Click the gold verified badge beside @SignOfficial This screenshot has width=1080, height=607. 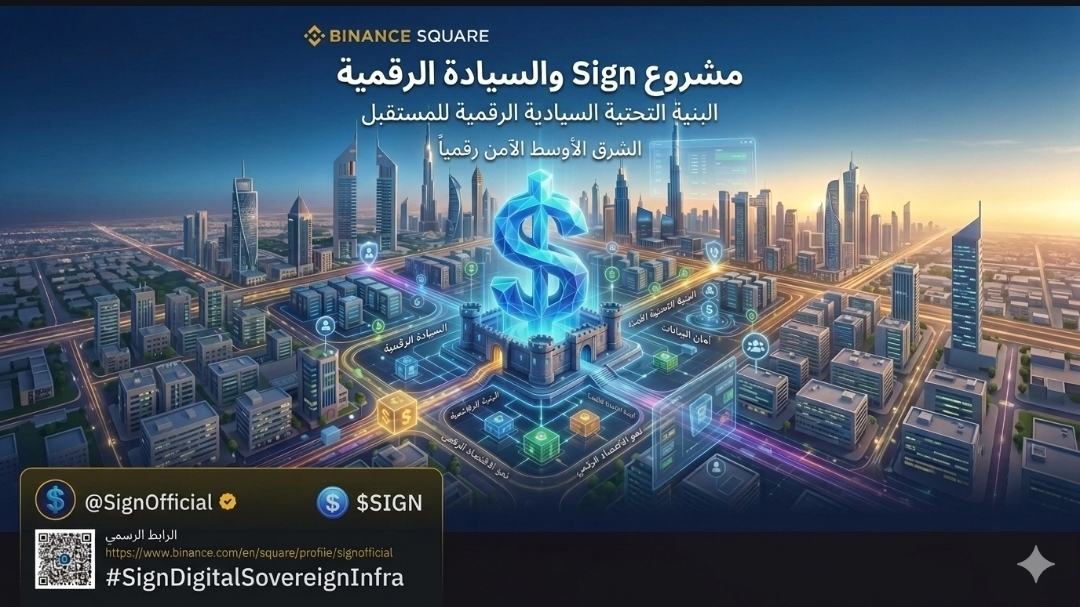coord(228,502)
